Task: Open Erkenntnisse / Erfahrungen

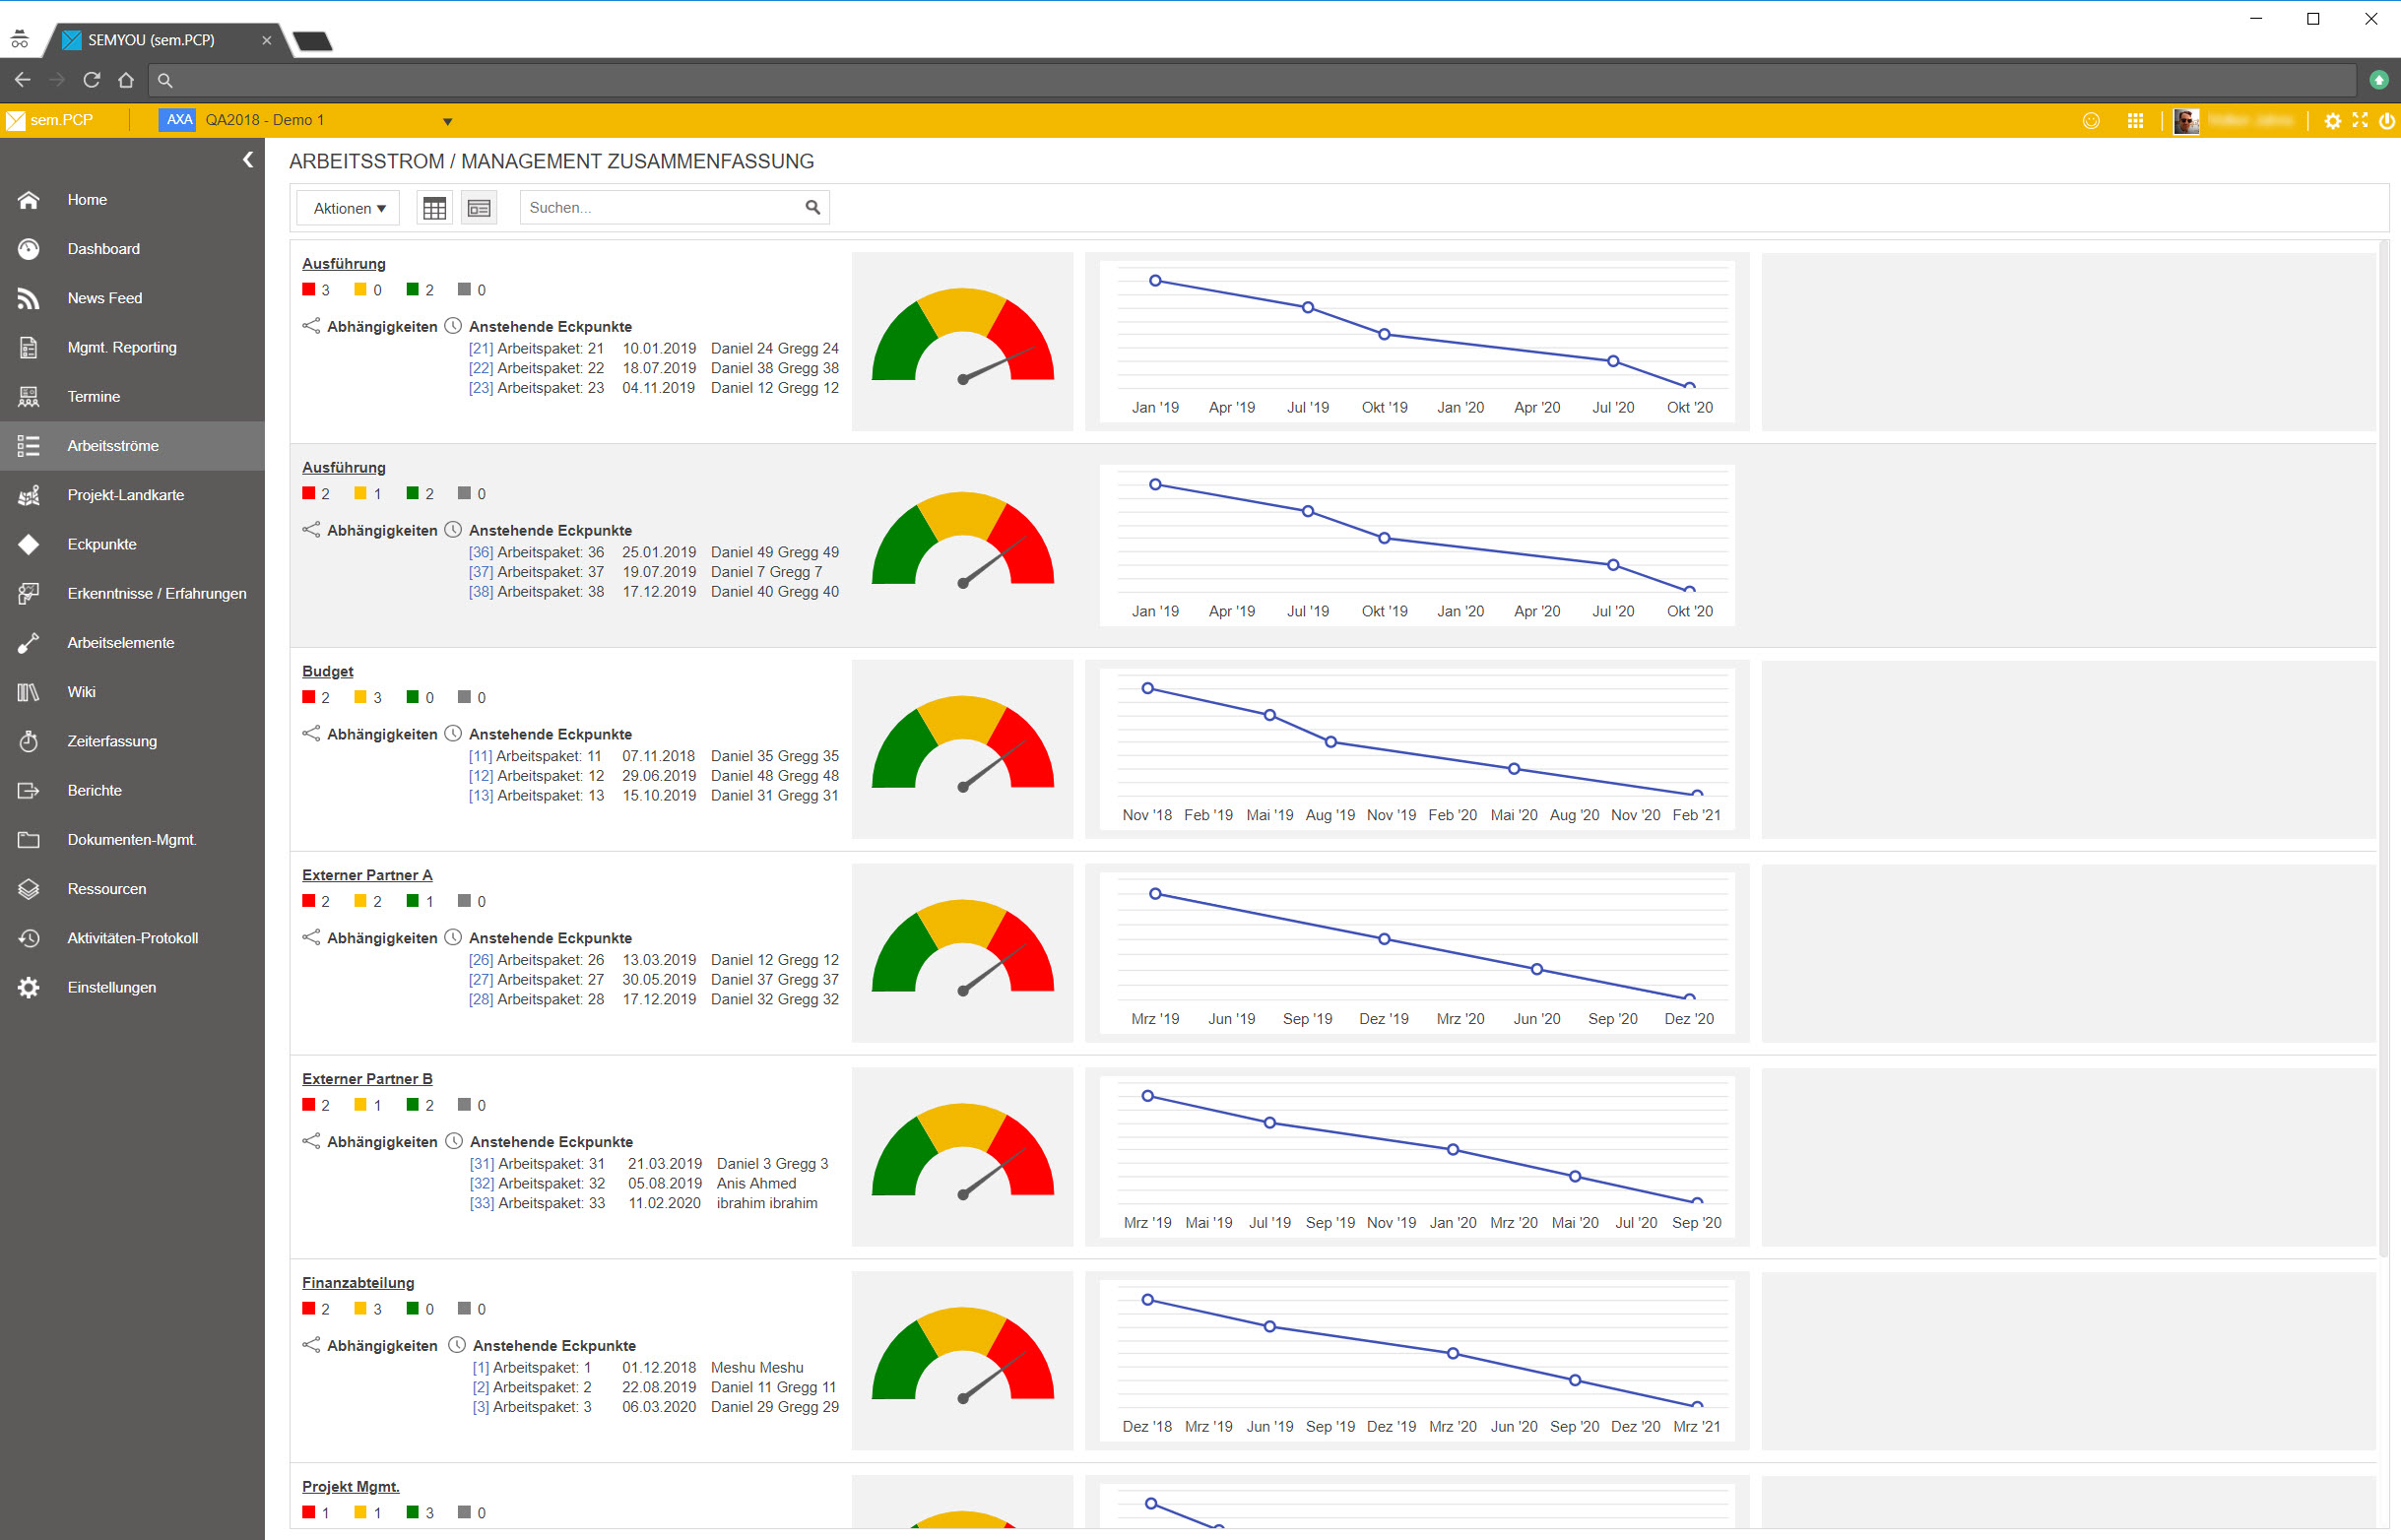Action: 132,593
